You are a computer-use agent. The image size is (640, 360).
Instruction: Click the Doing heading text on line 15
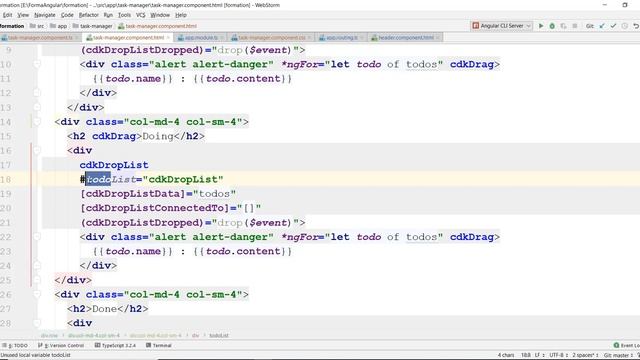[158, 136]
